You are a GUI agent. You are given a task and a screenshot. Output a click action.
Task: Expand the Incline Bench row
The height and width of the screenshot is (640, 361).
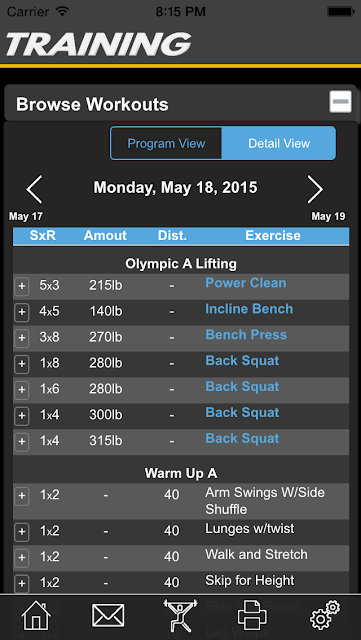point(22,313)
